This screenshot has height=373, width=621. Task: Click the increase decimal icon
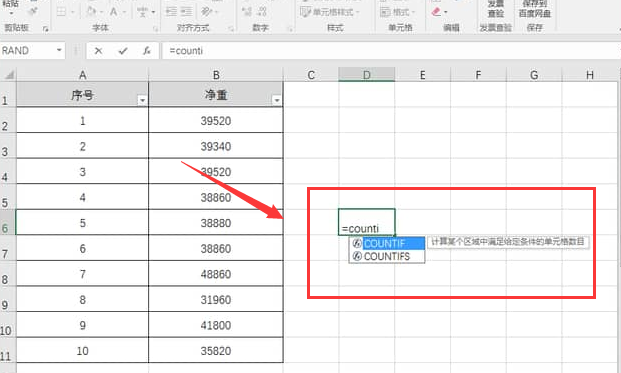pyautogui.click(x=246, y=11)
